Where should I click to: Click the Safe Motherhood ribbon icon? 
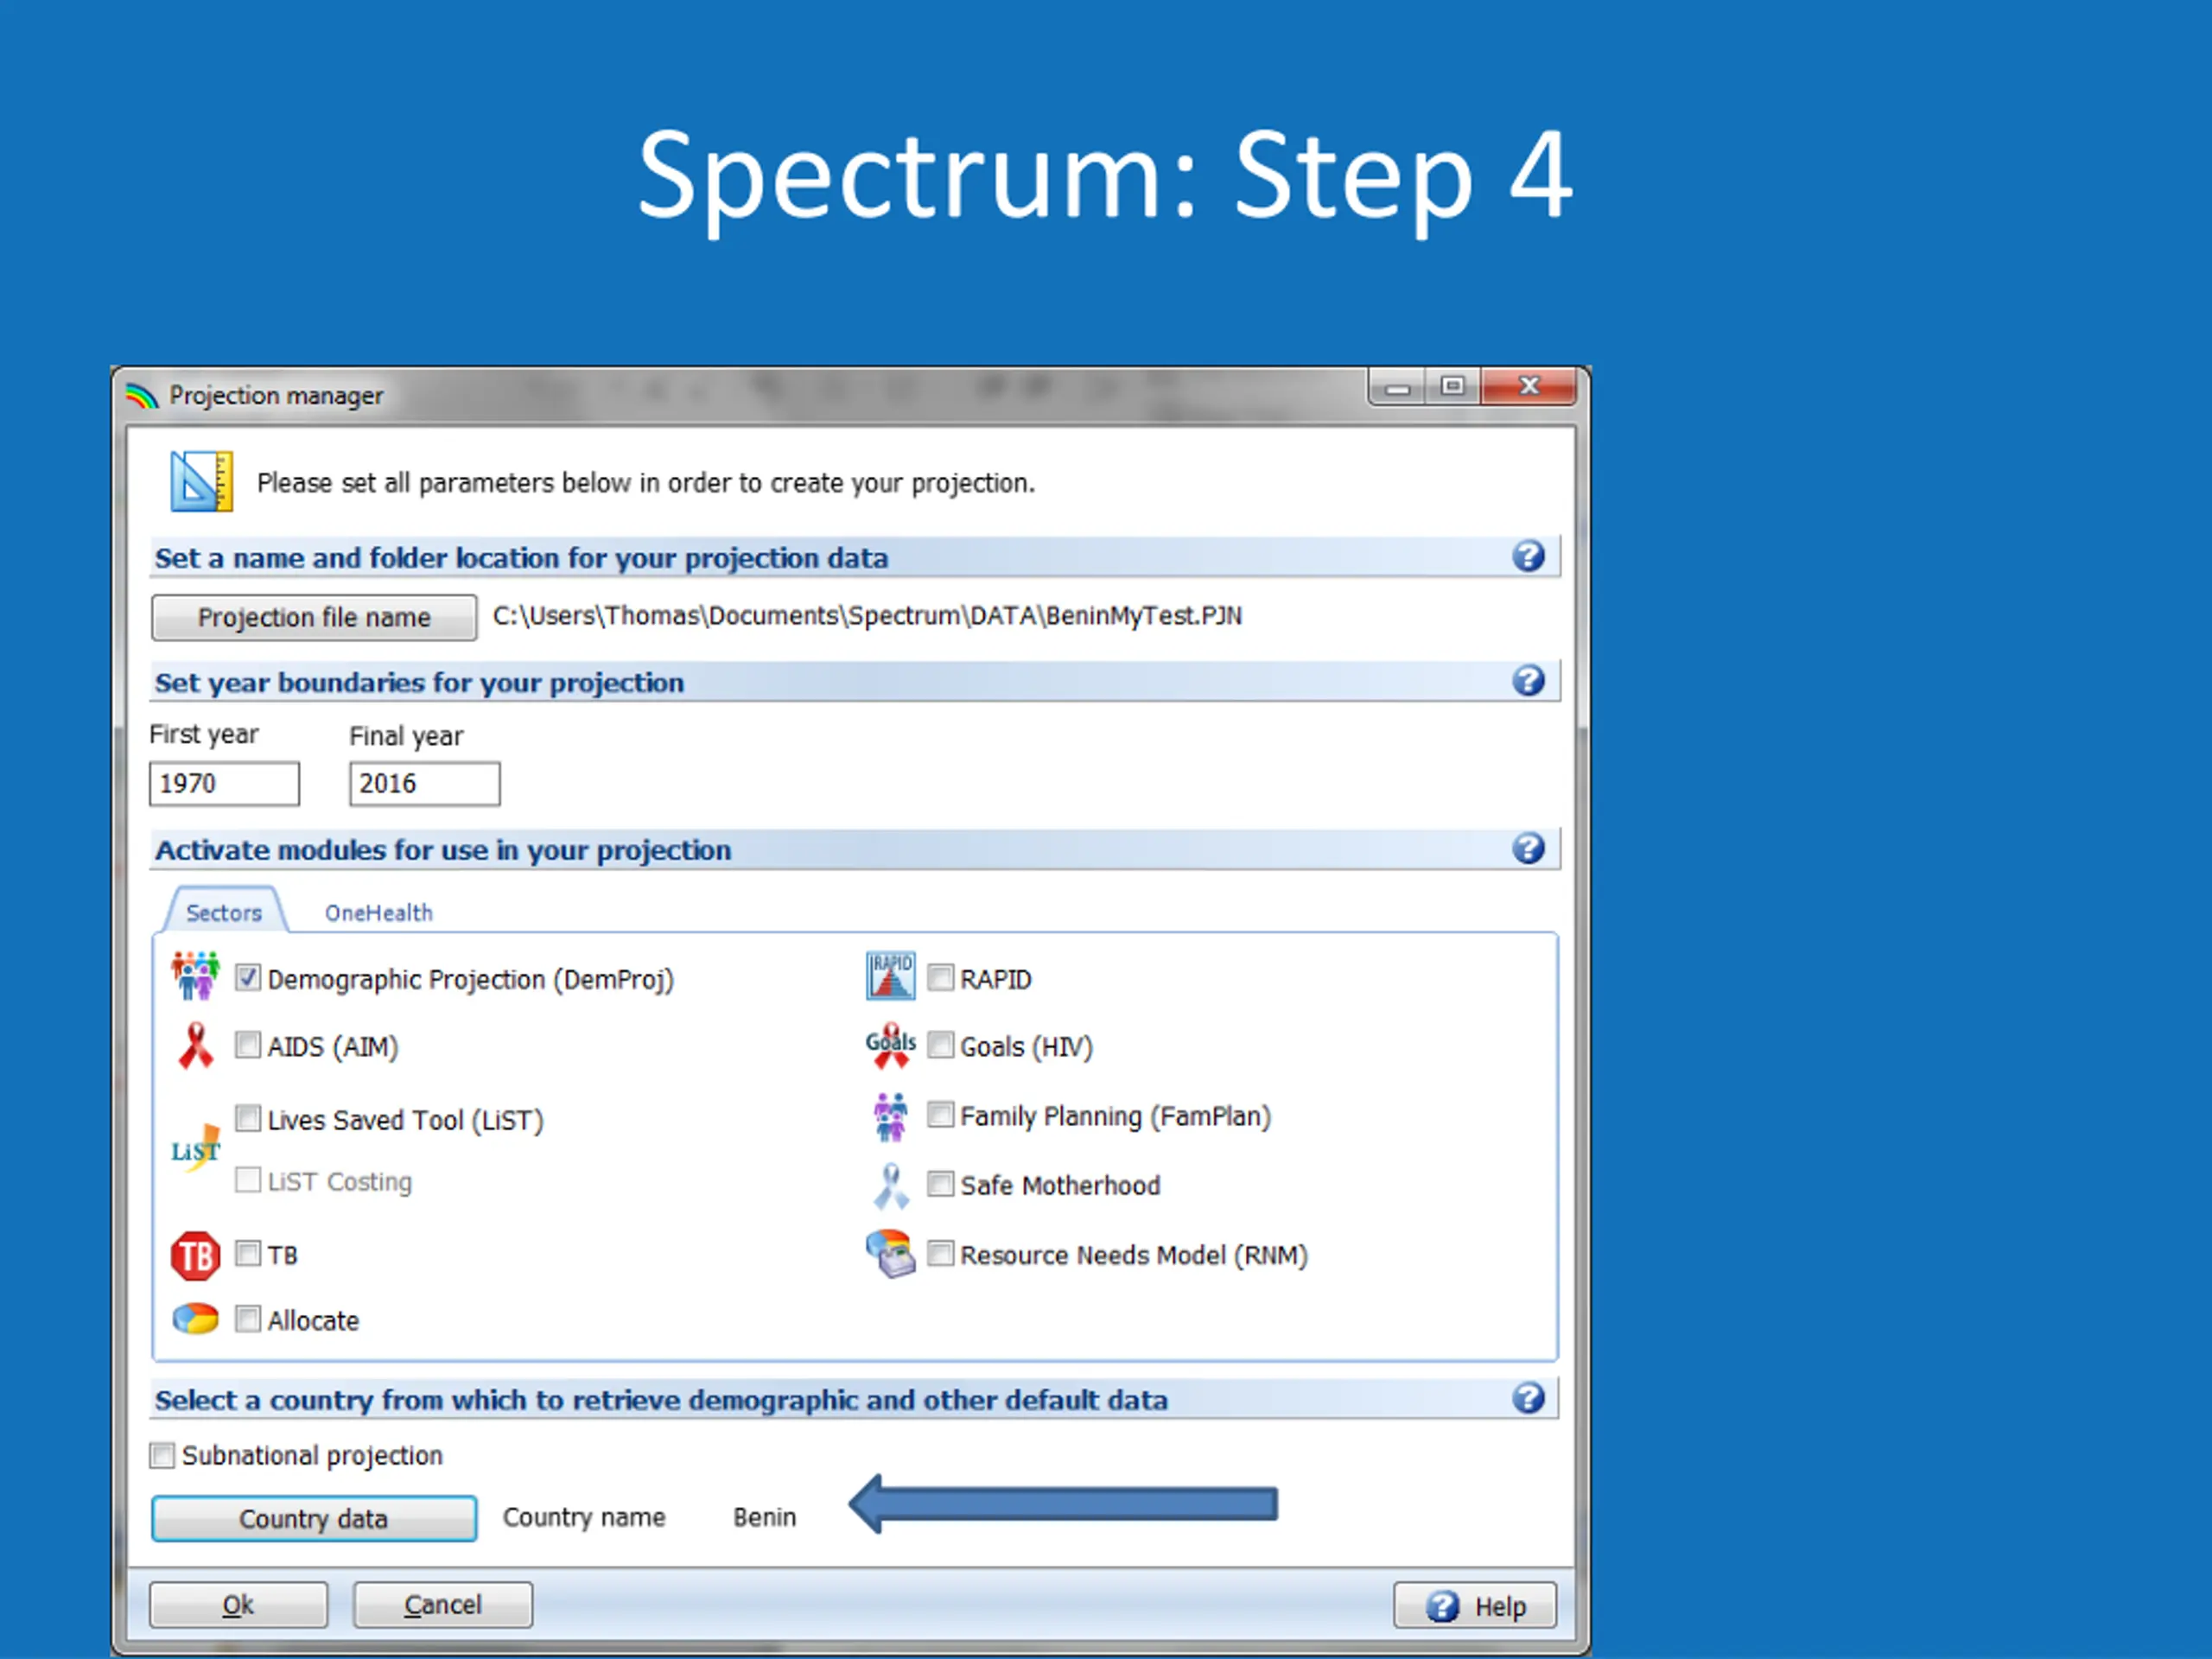tap(890, 1186)
